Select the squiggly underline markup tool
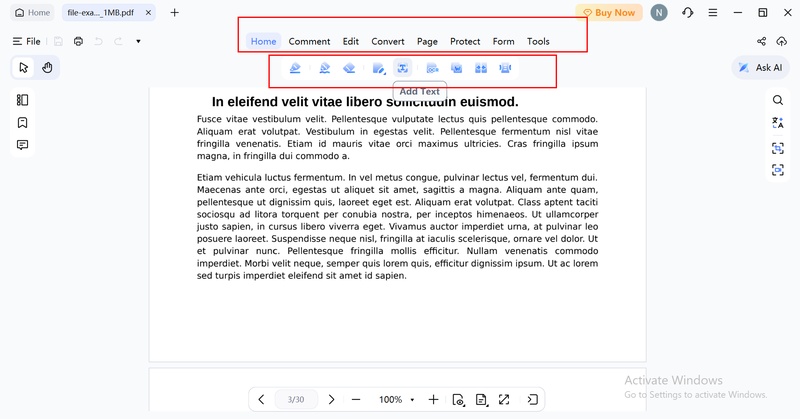The width and height of the screenshot is (800, 419). pos(324,68)
